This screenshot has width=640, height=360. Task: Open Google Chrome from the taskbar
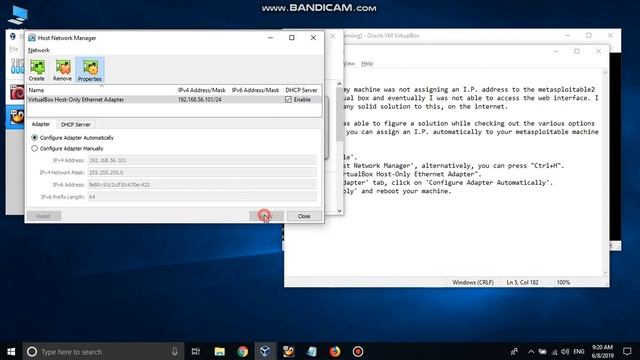point(242,351)
